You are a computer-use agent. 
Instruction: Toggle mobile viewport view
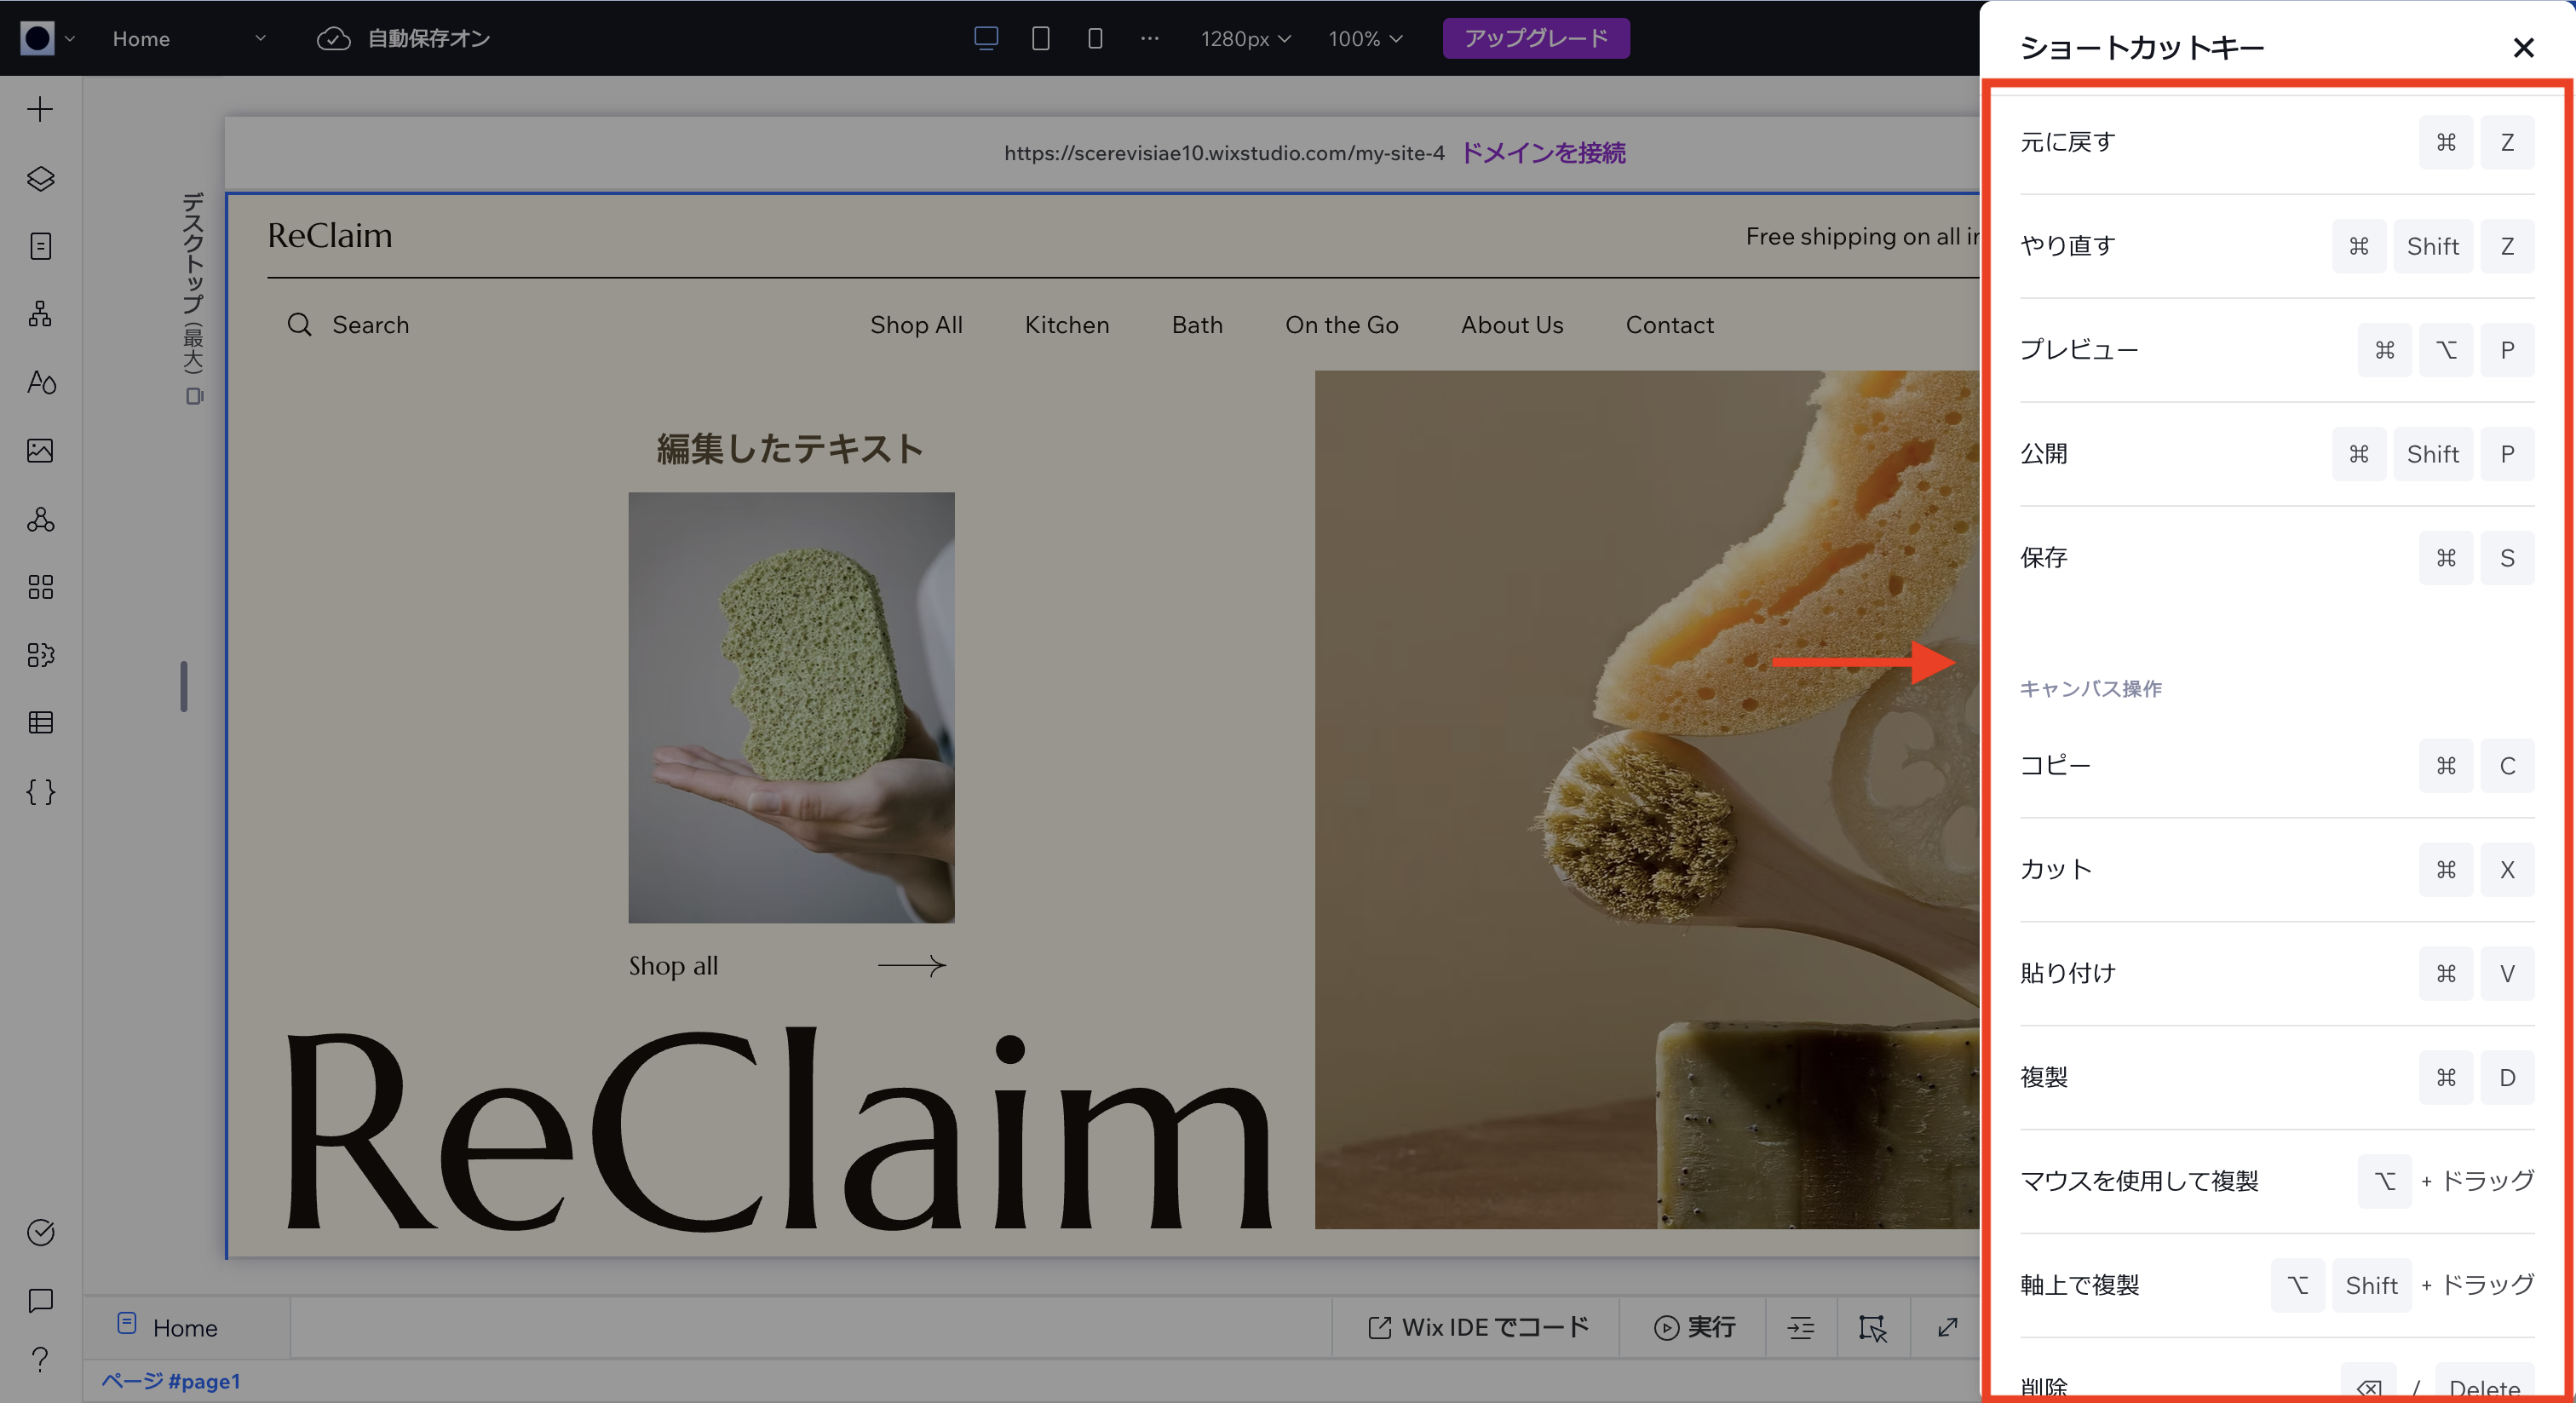pyautogui.click(x=1095, y=38)
